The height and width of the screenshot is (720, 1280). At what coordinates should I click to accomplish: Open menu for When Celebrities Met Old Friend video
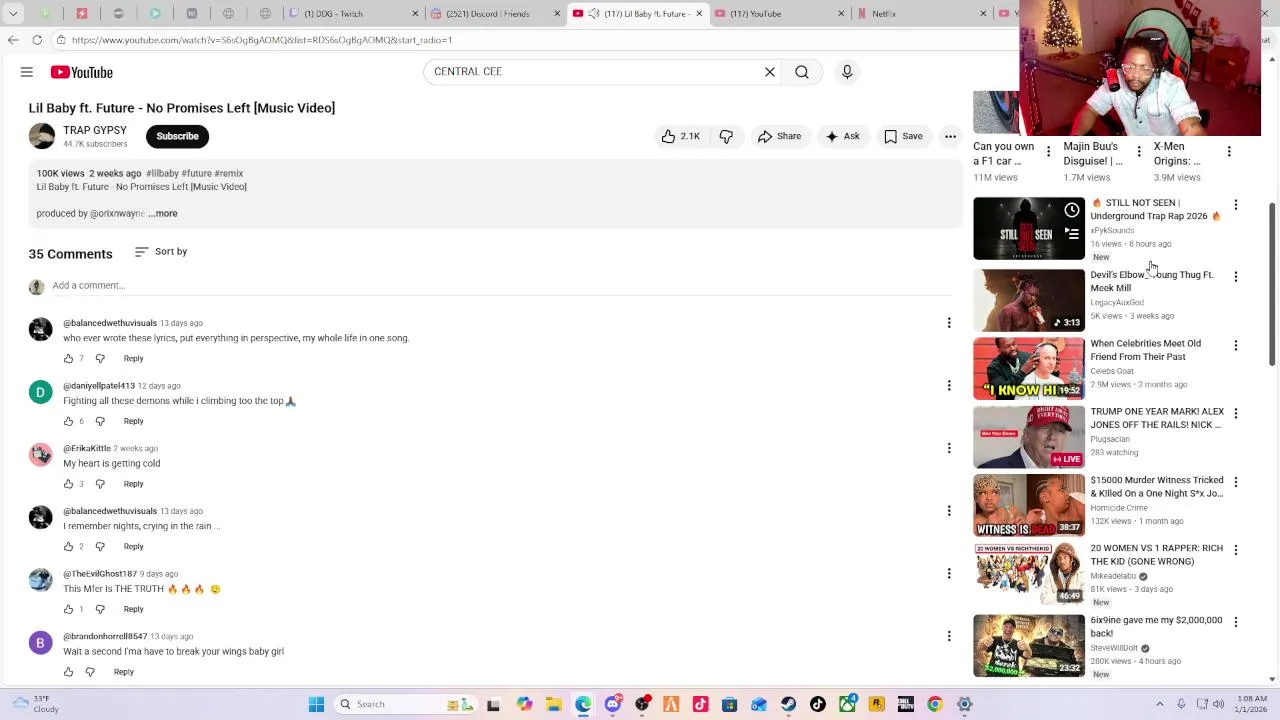(1236, 345)
